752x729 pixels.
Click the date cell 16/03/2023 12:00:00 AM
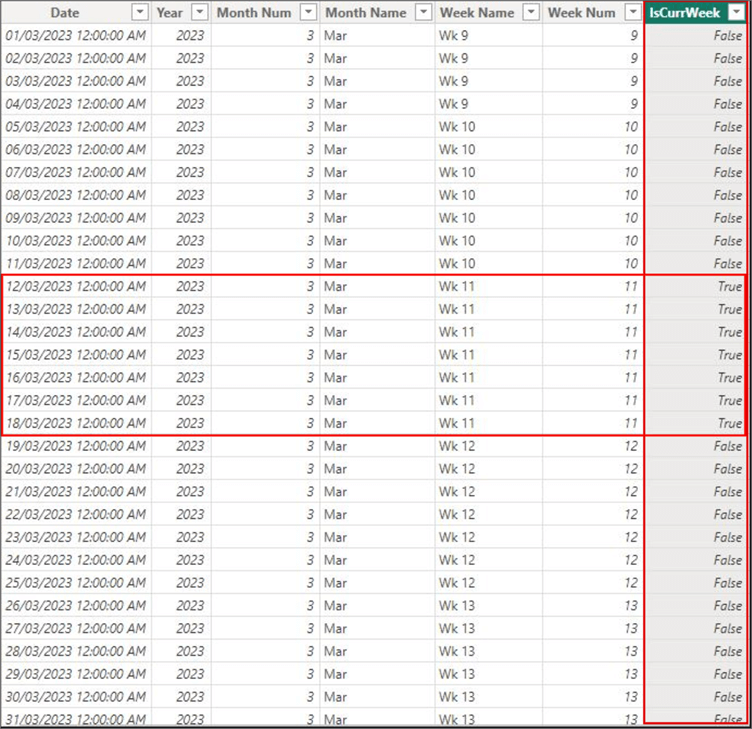(76, 378)
